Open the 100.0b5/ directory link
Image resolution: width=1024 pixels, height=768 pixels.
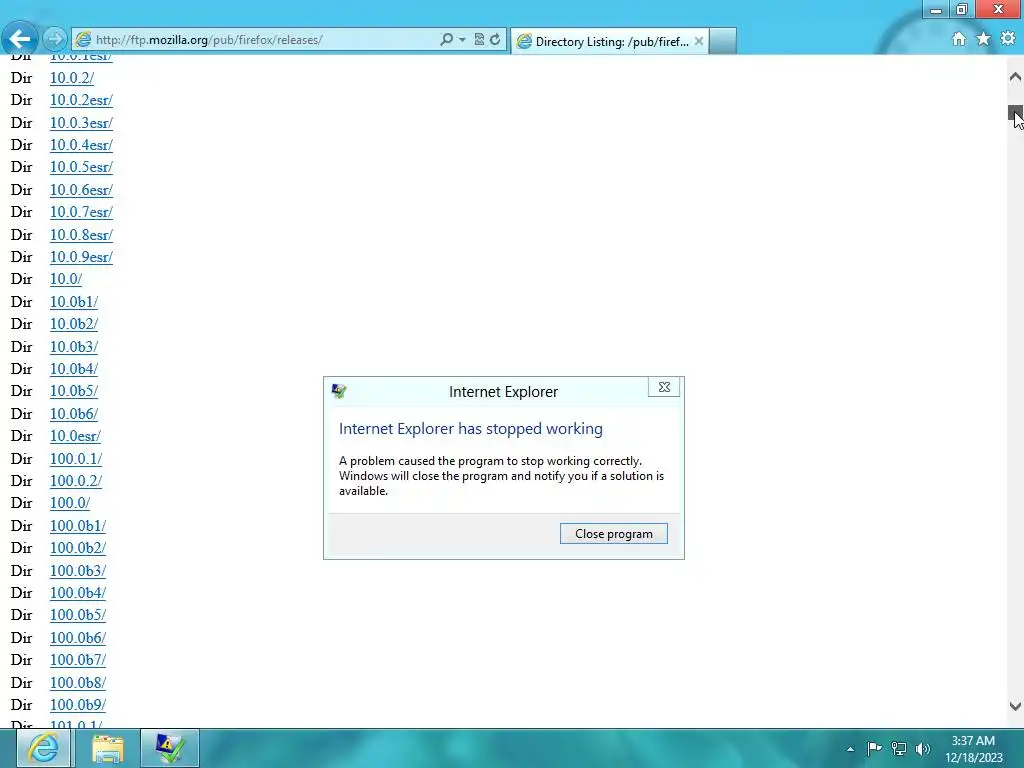78,615
